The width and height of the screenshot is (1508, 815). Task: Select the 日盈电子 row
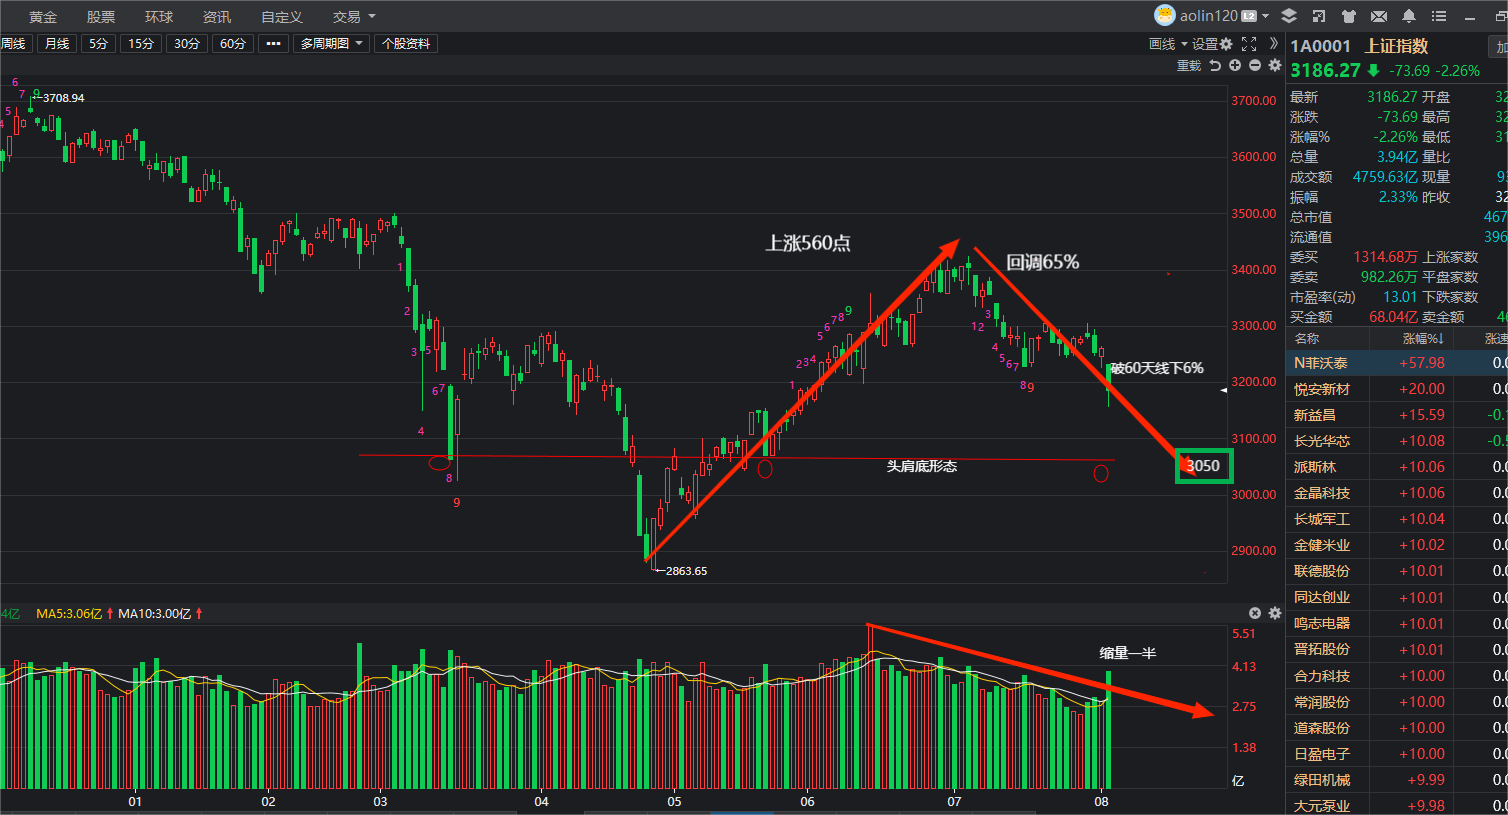pyautogui.click(x=1397, y=754)
